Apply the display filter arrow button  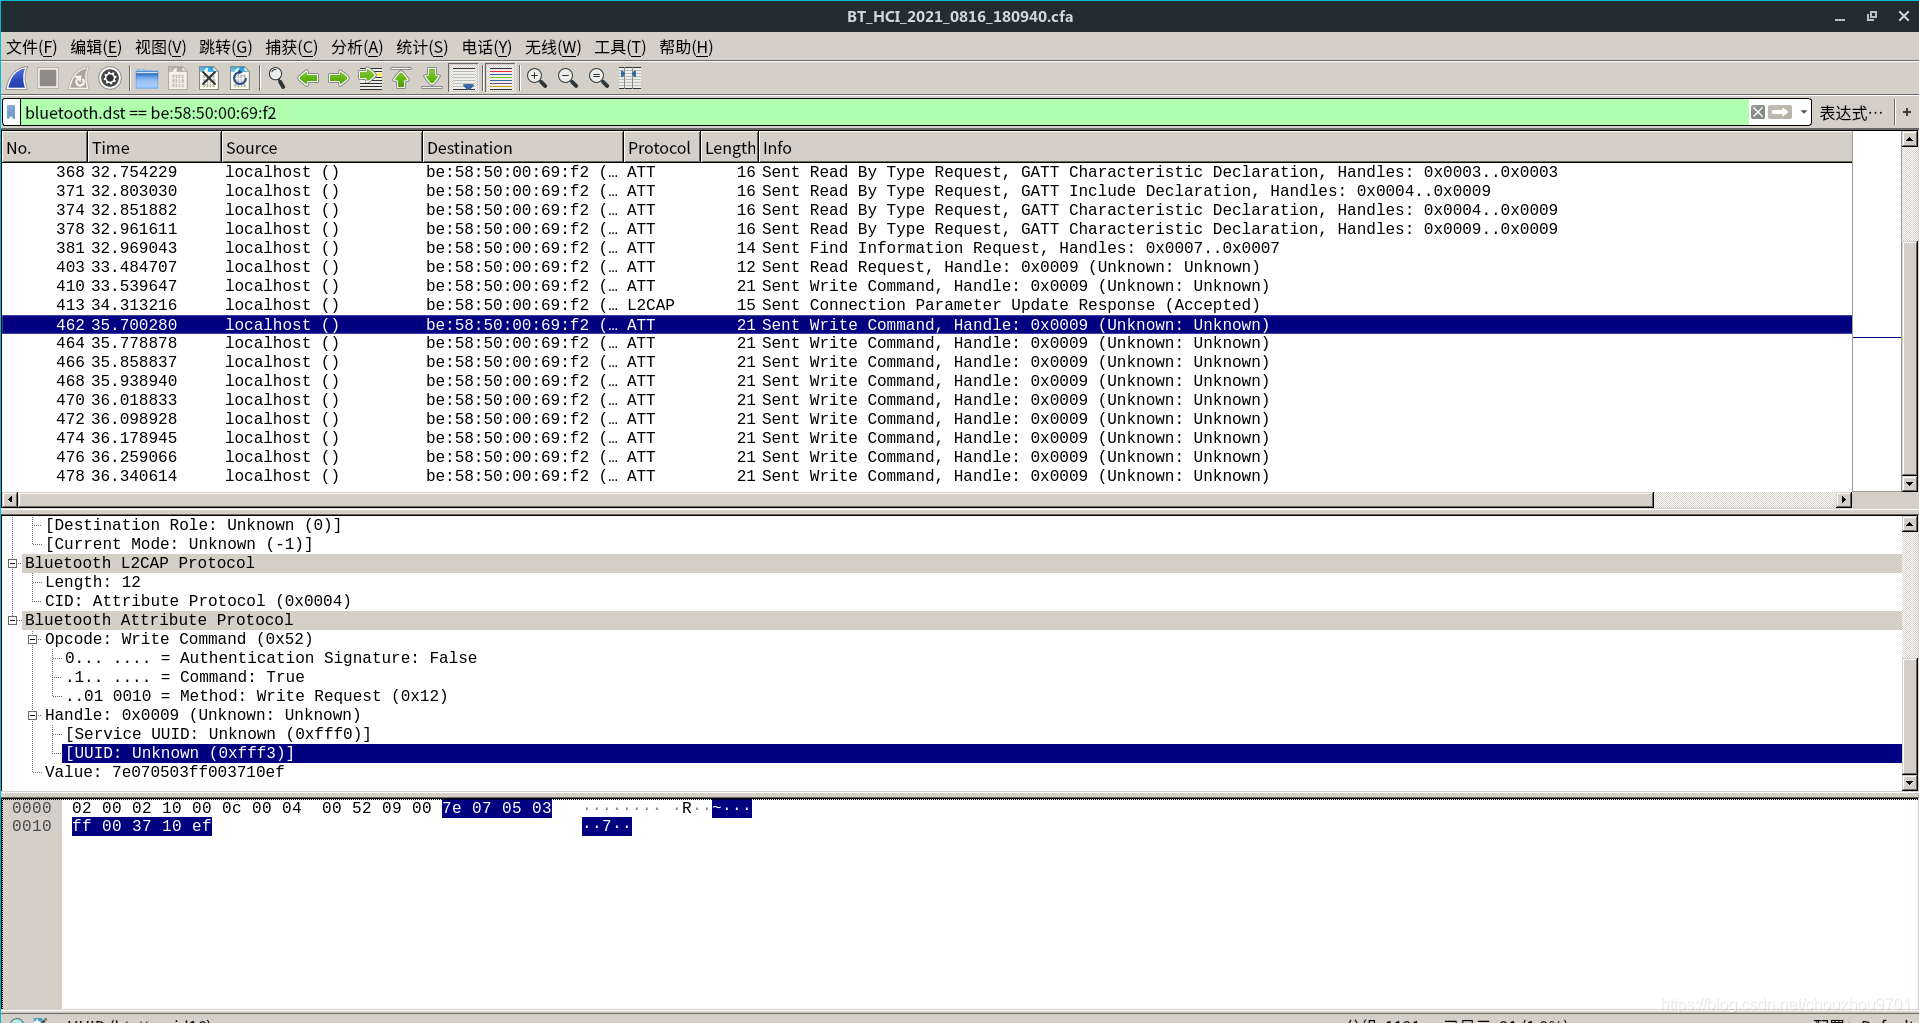(1780, 112)
